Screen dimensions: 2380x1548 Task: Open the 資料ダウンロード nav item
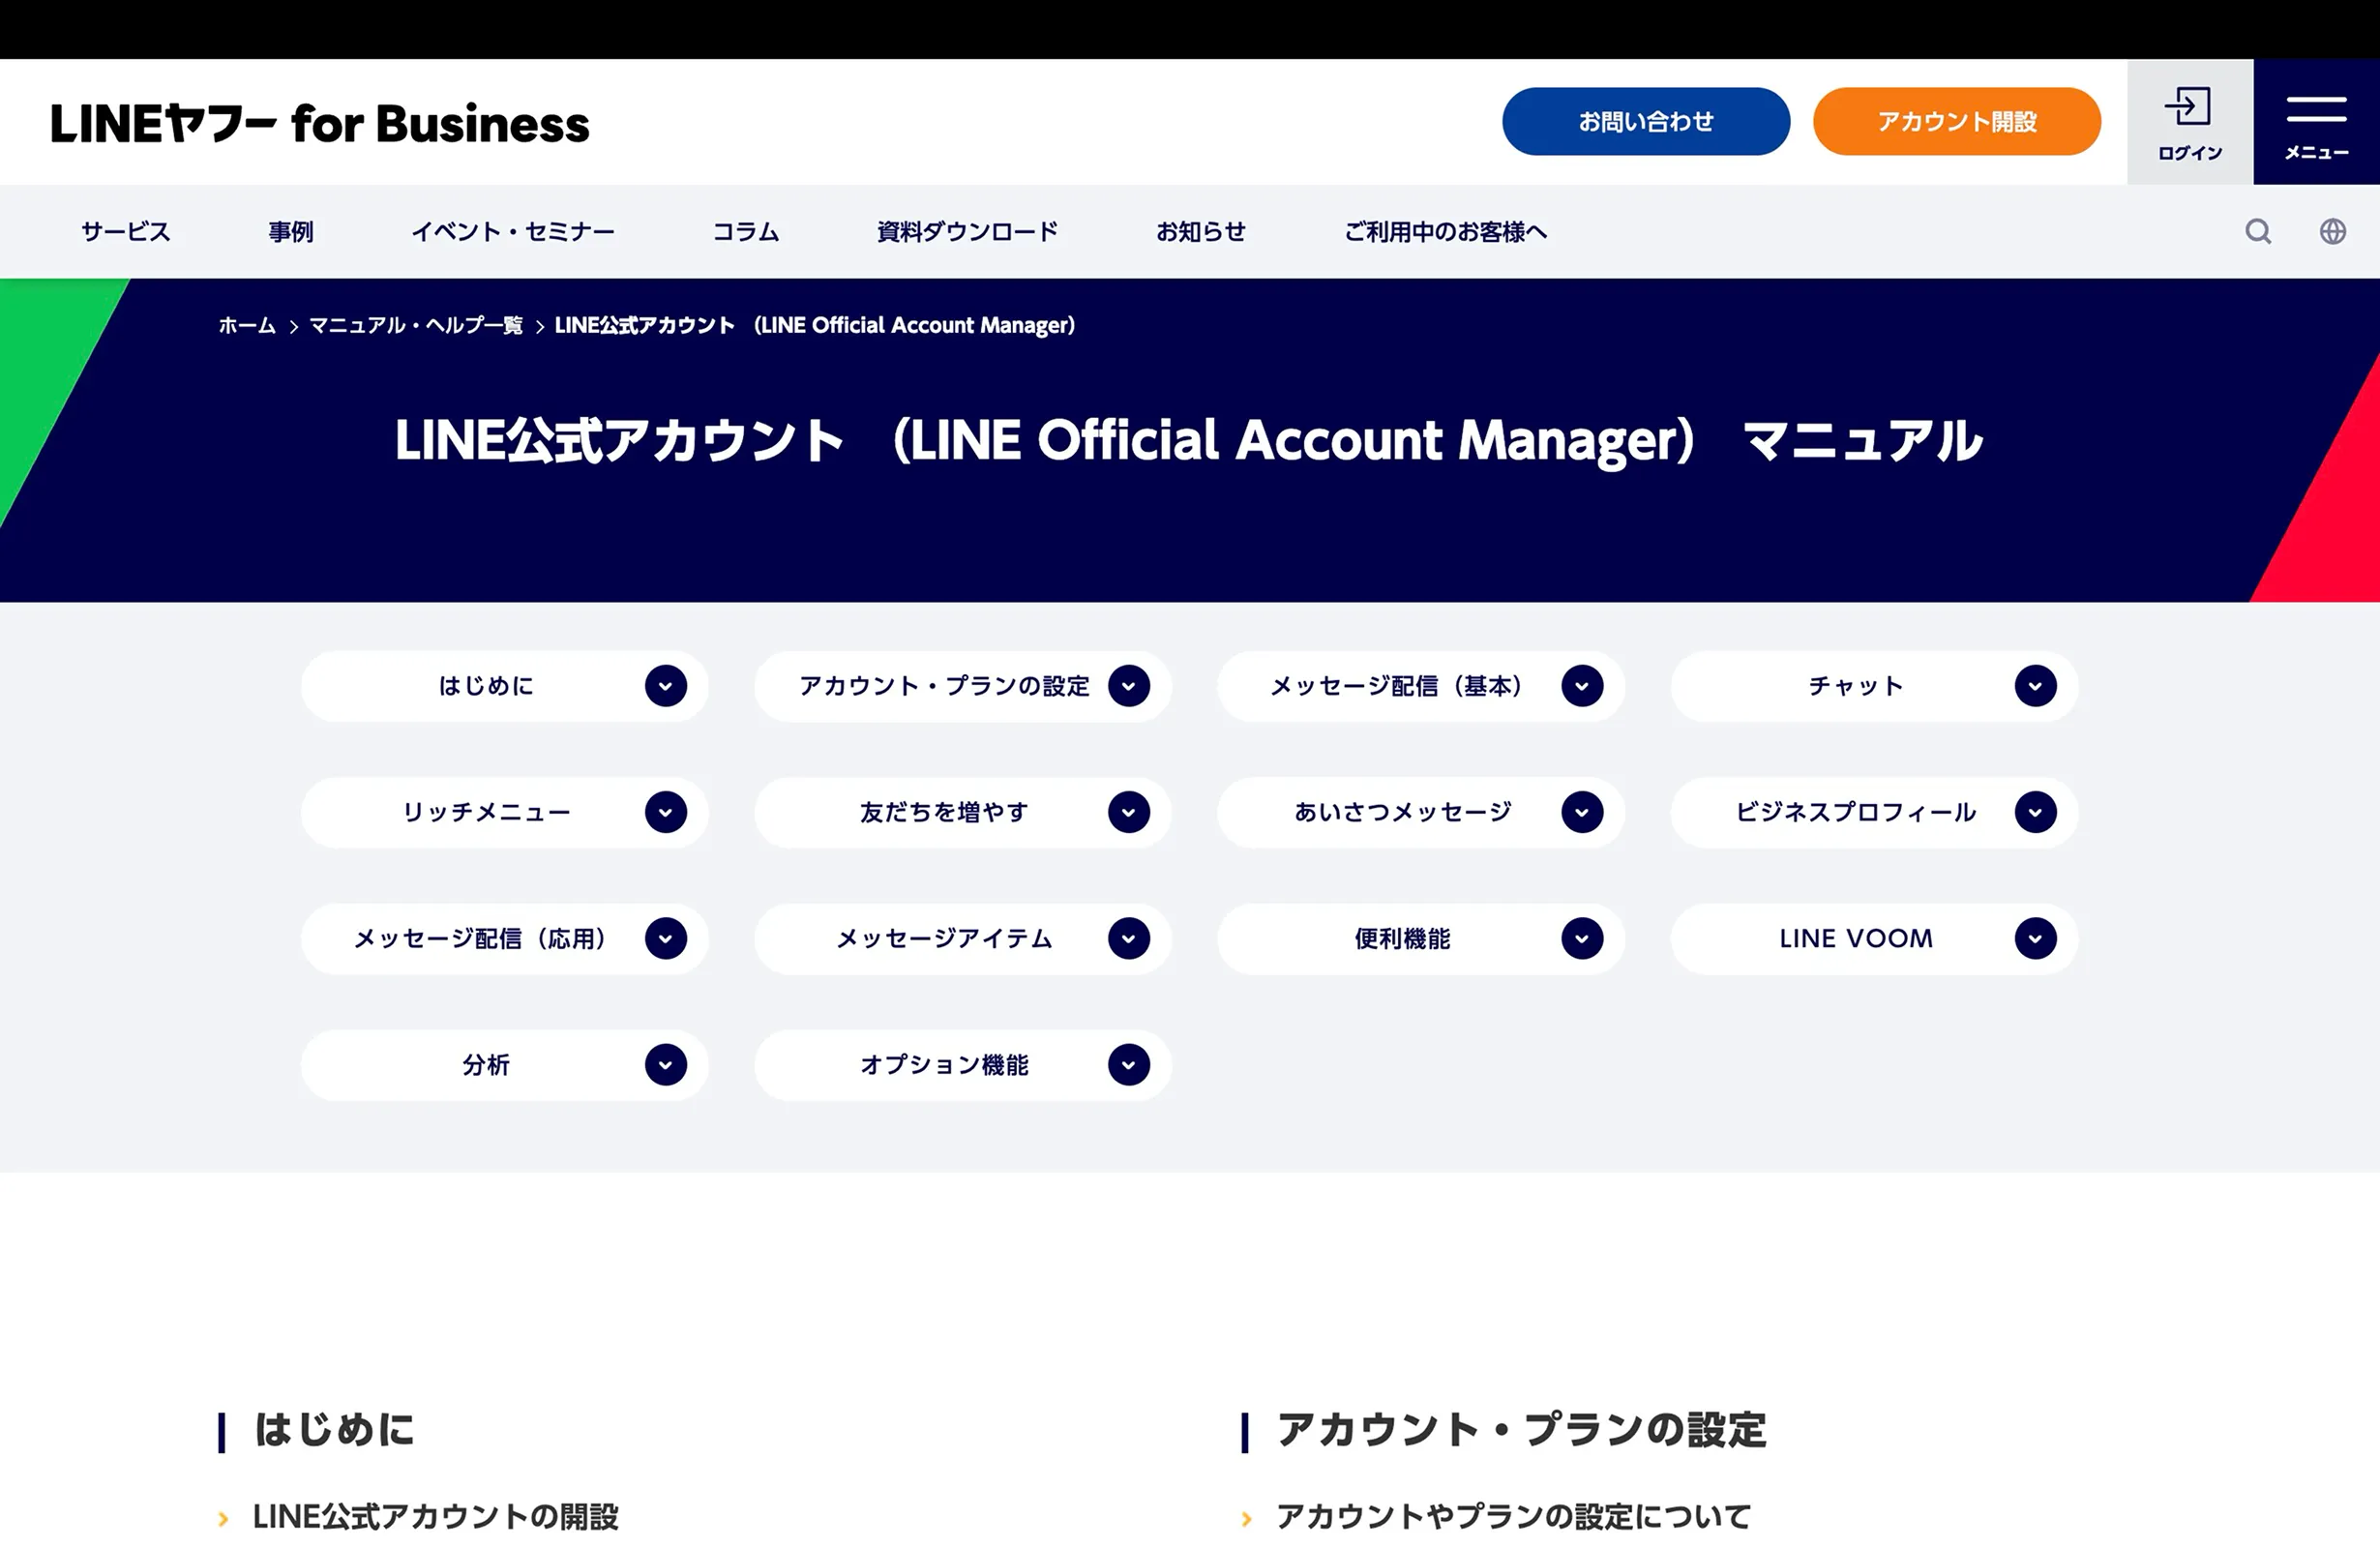968,232
